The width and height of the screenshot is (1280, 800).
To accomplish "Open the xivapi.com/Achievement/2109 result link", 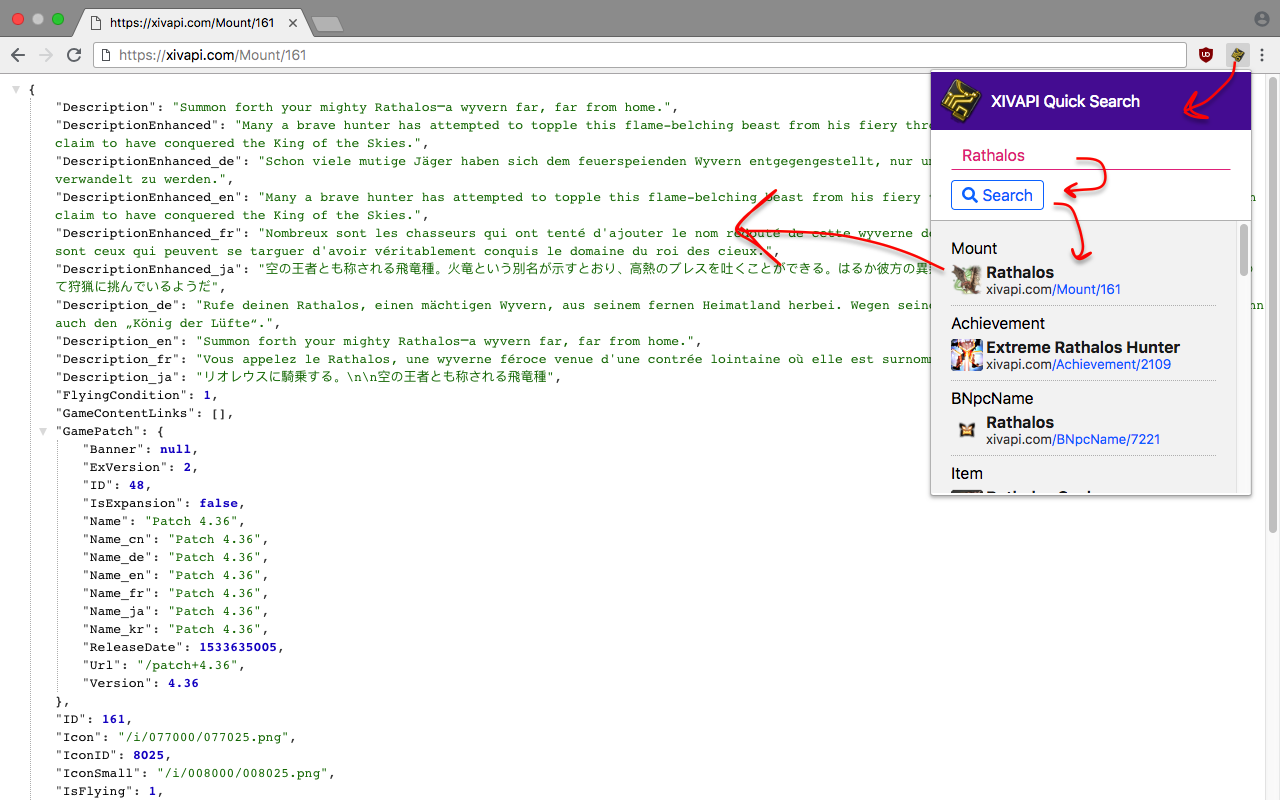I will [1078, 365].
